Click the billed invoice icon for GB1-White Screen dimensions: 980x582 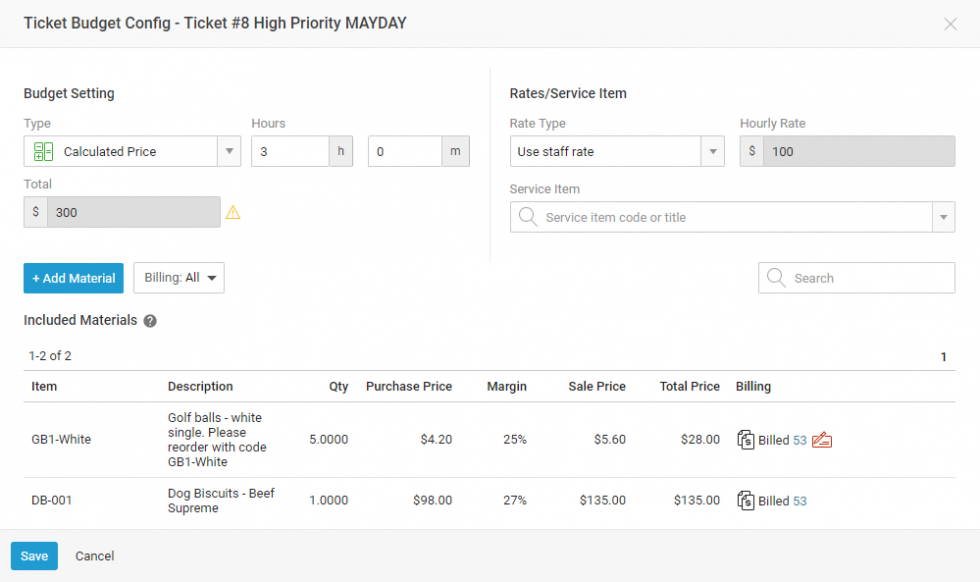click(745, 440)
